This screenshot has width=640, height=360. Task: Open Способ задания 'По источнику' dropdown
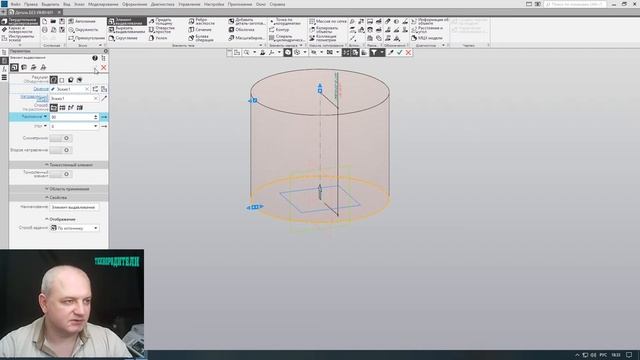(74, 228)
